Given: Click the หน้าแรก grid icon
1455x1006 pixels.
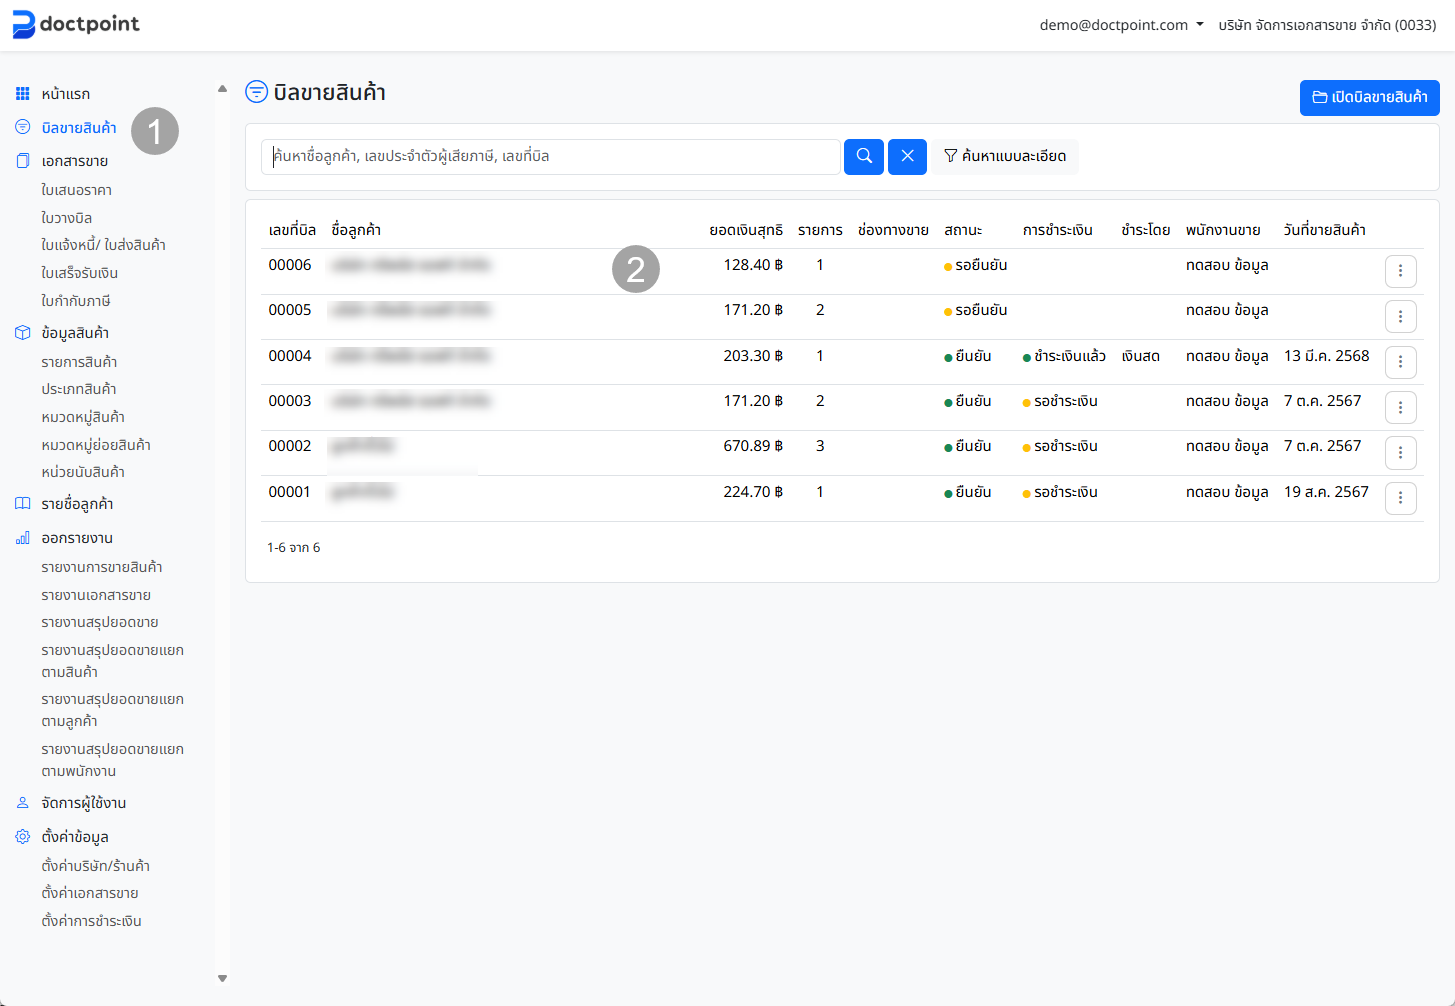Looking at the screenshot, I should 22,94.
